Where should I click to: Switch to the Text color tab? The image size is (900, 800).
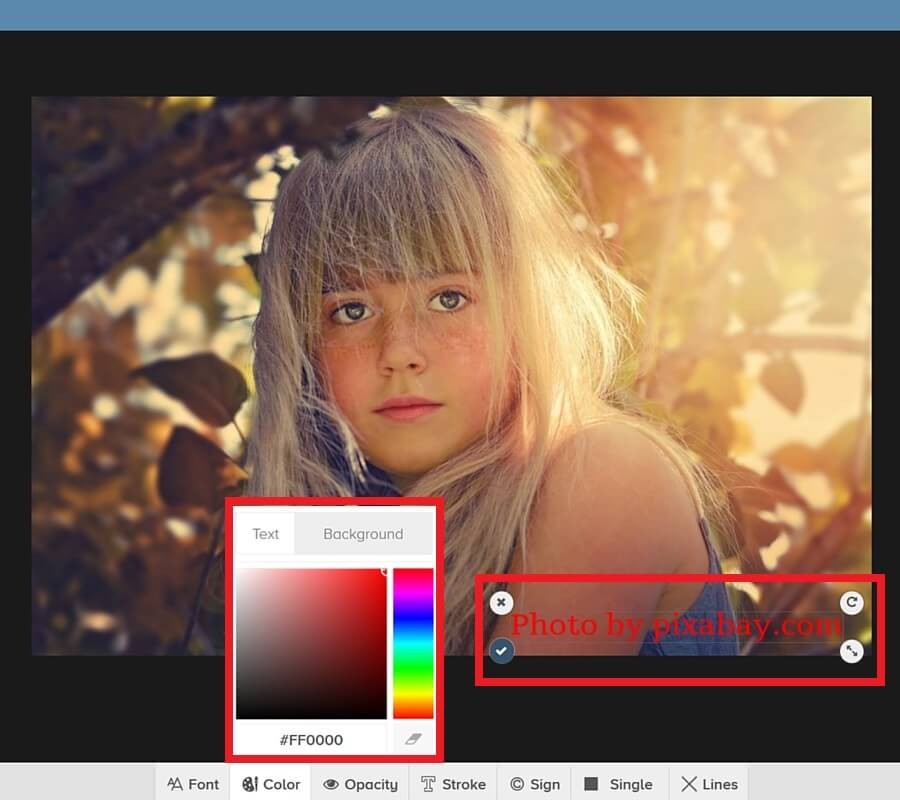tap(265, 534)
